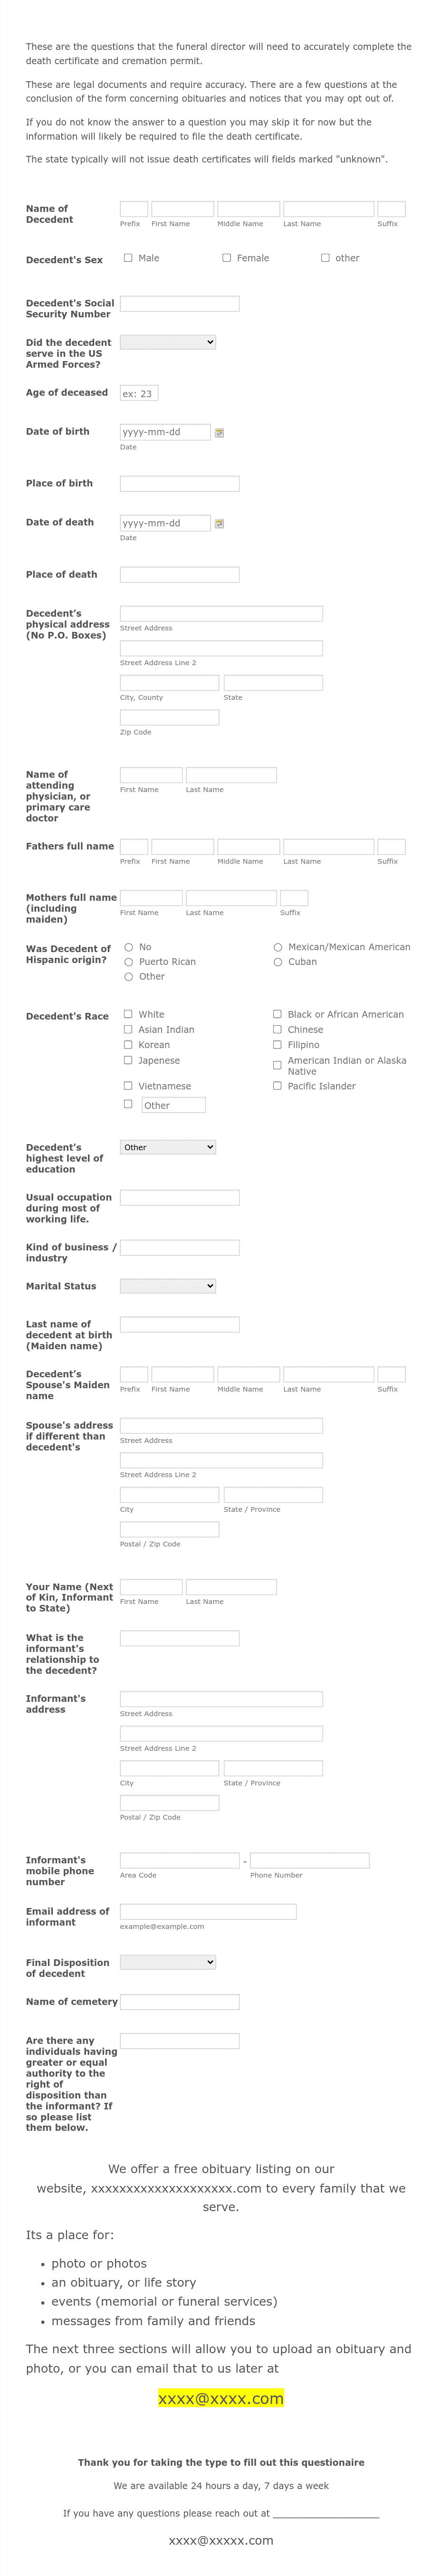Open the Marital Status dropdown
The height and width of the screenshot is (2576, 442).
166,1286
